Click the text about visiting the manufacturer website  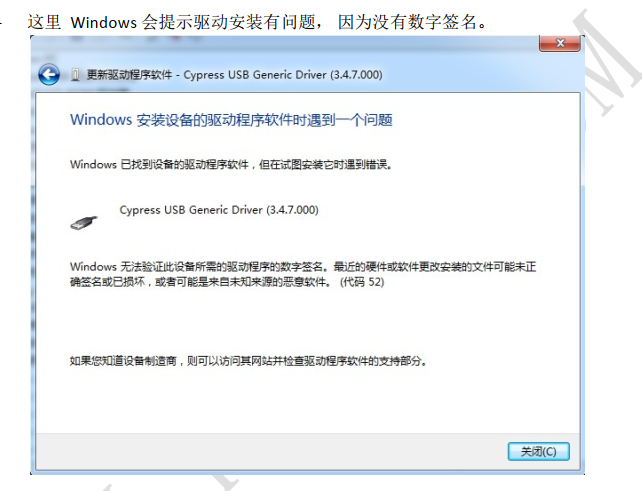point(248,361)
